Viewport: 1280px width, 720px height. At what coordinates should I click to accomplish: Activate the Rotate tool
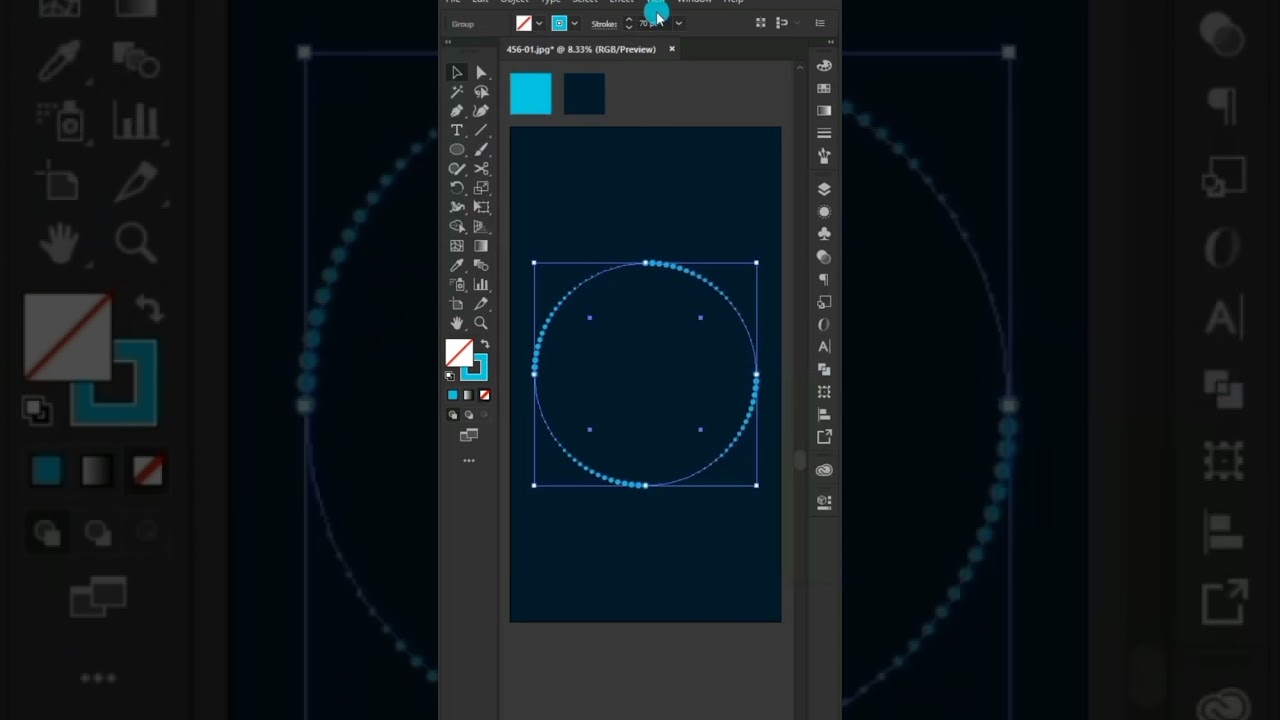[457, 188]
